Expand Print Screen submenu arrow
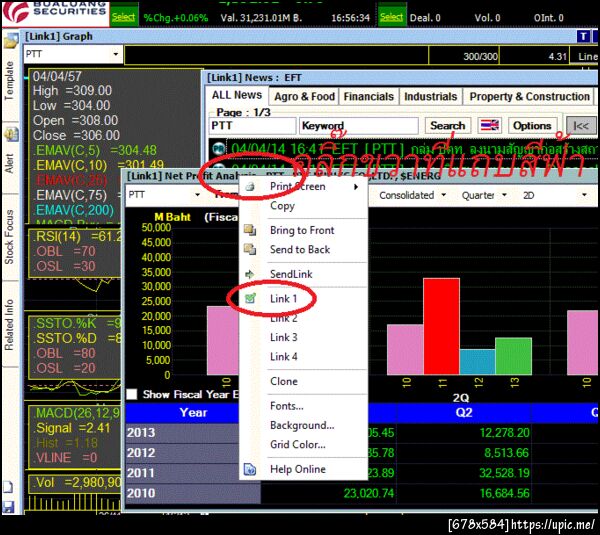The image size is (600, 535). click(x=356, y=187)
